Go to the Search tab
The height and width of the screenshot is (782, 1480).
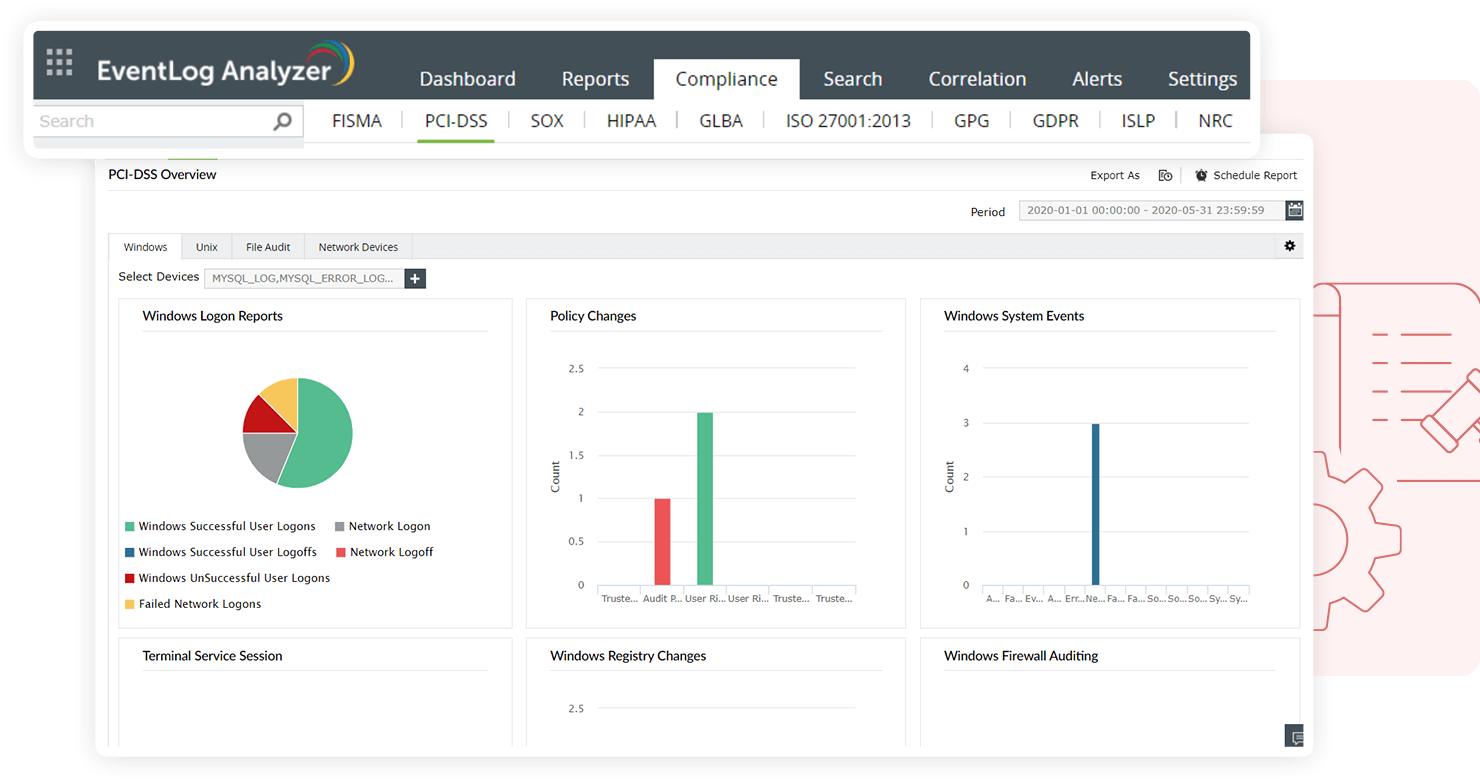(x=852, y=79)
